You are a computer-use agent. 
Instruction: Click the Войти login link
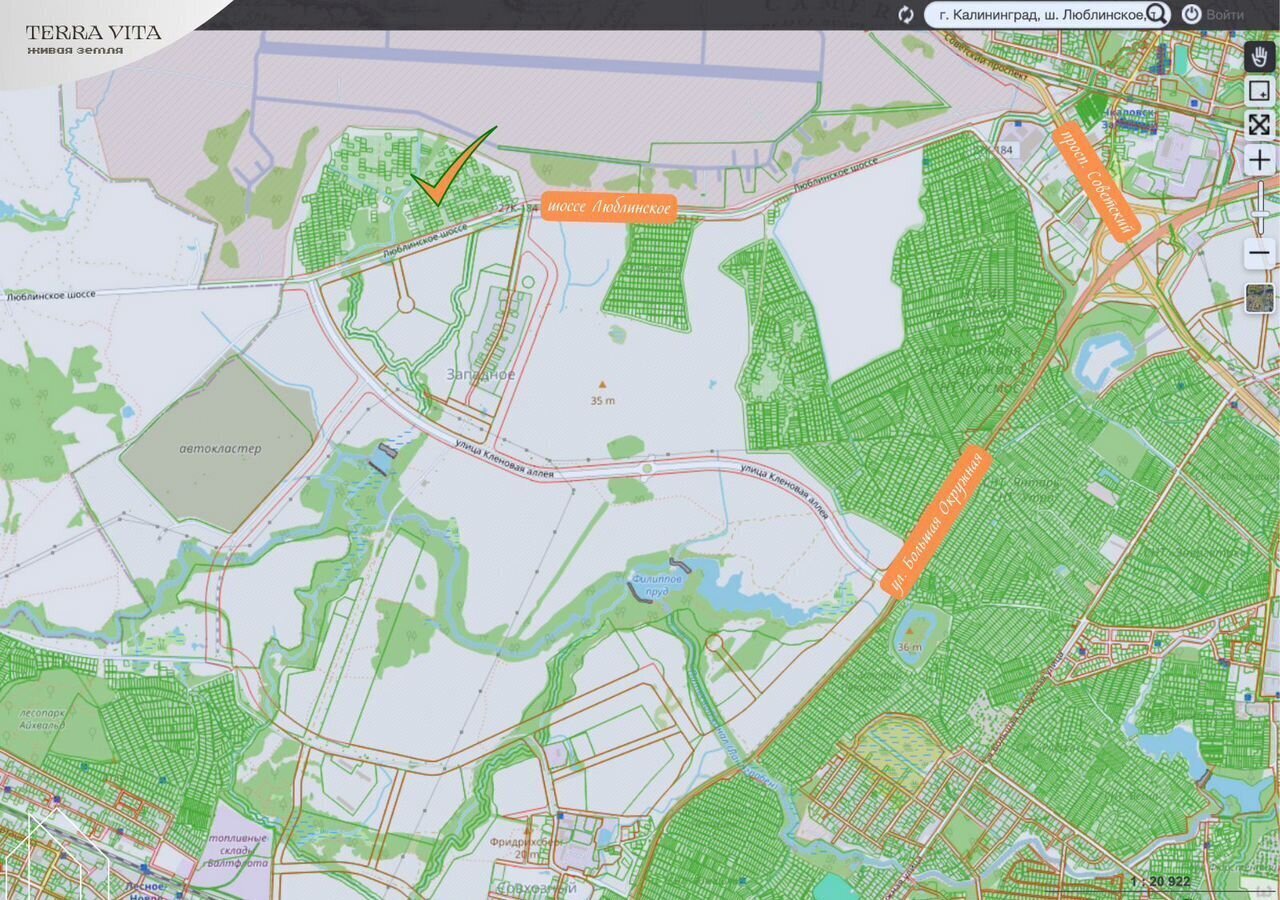pyautogui.click(x=1225, y=15)
